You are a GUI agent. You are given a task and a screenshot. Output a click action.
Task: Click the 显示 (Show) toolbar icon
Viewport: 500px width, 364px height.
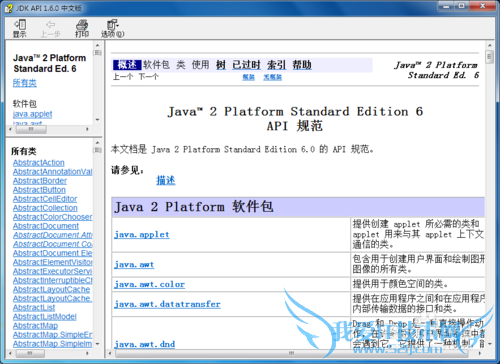point(20,28)
